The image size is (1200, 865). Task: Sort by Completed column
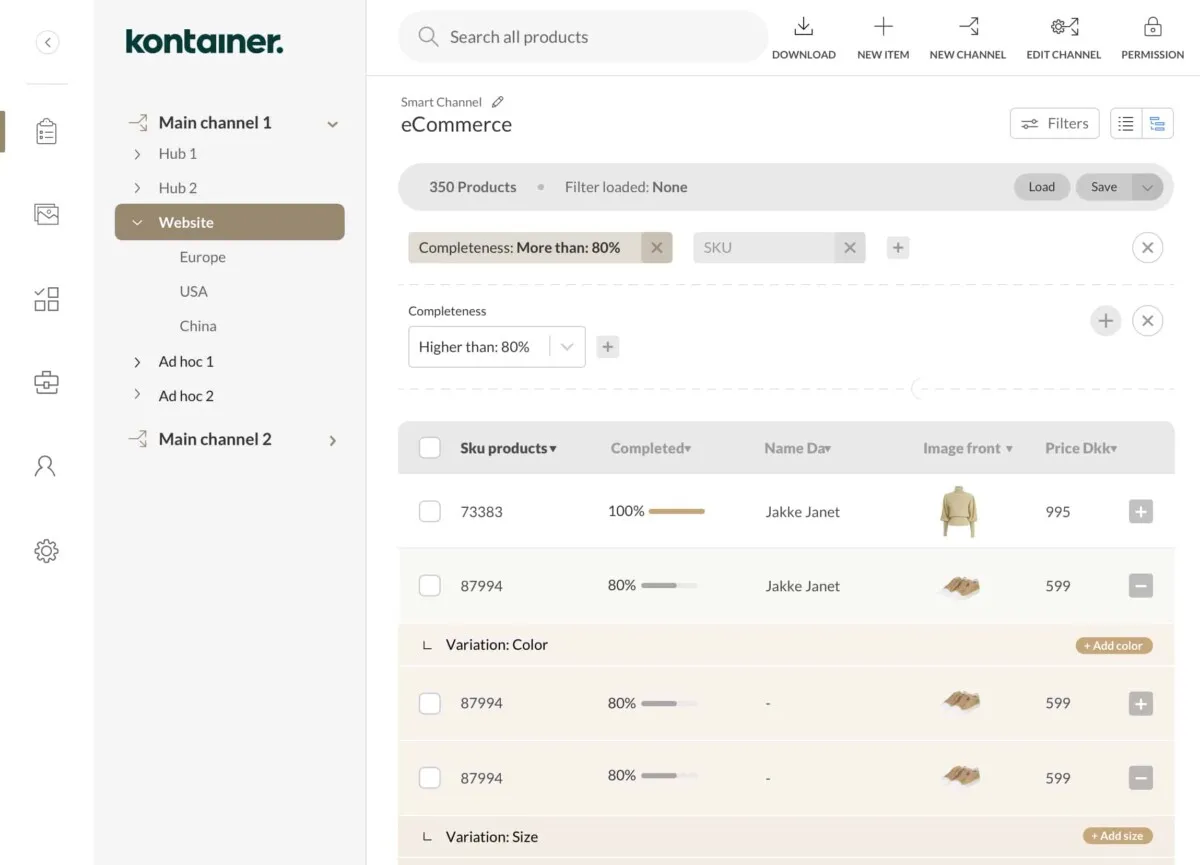651,448
